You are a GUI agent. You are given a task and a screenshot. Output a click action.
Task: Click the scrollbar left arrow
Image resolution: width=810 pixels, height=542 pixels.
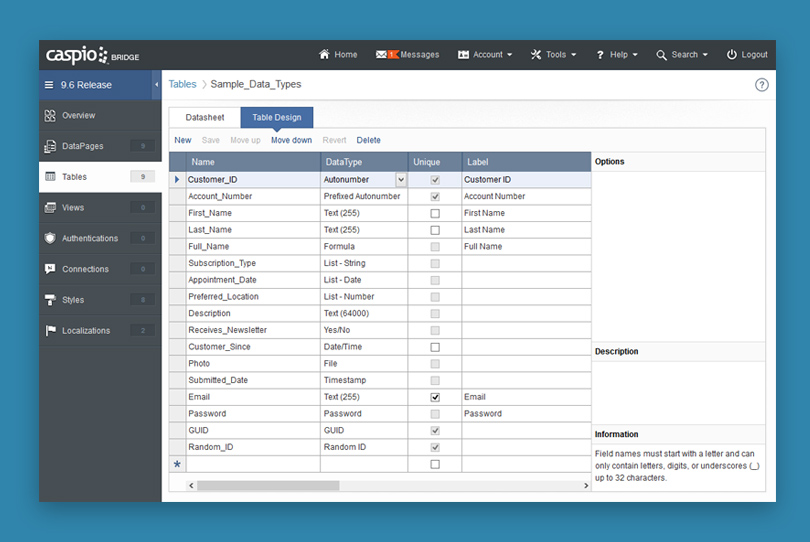[191, 486]
